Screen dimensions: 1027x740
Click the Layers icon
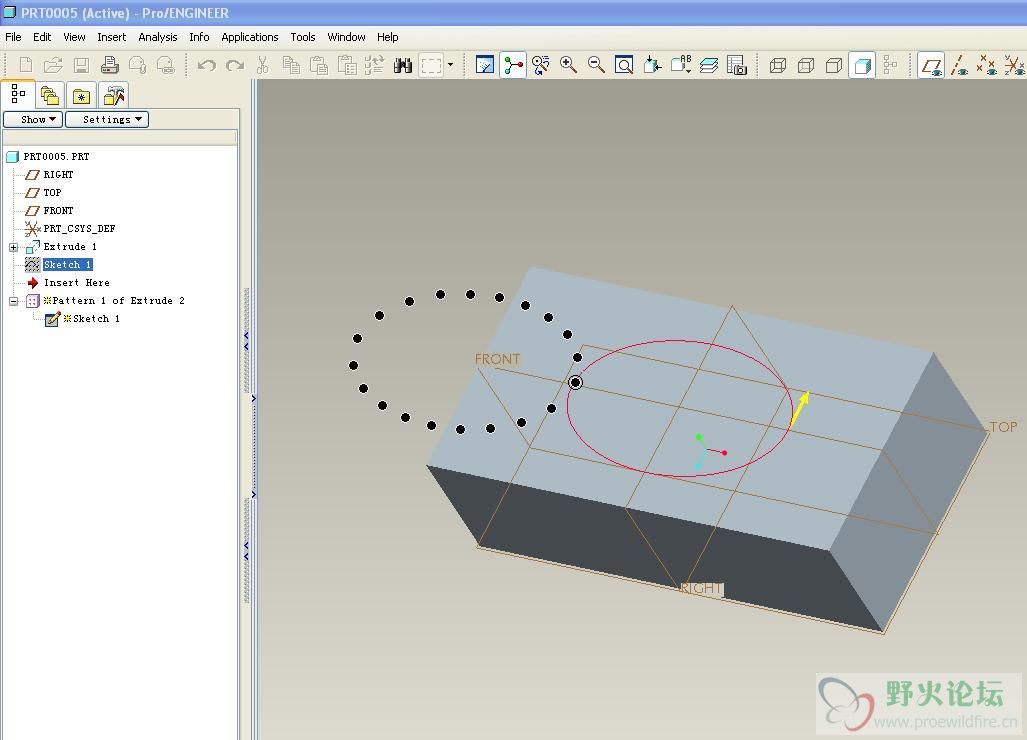click(709, 65)
